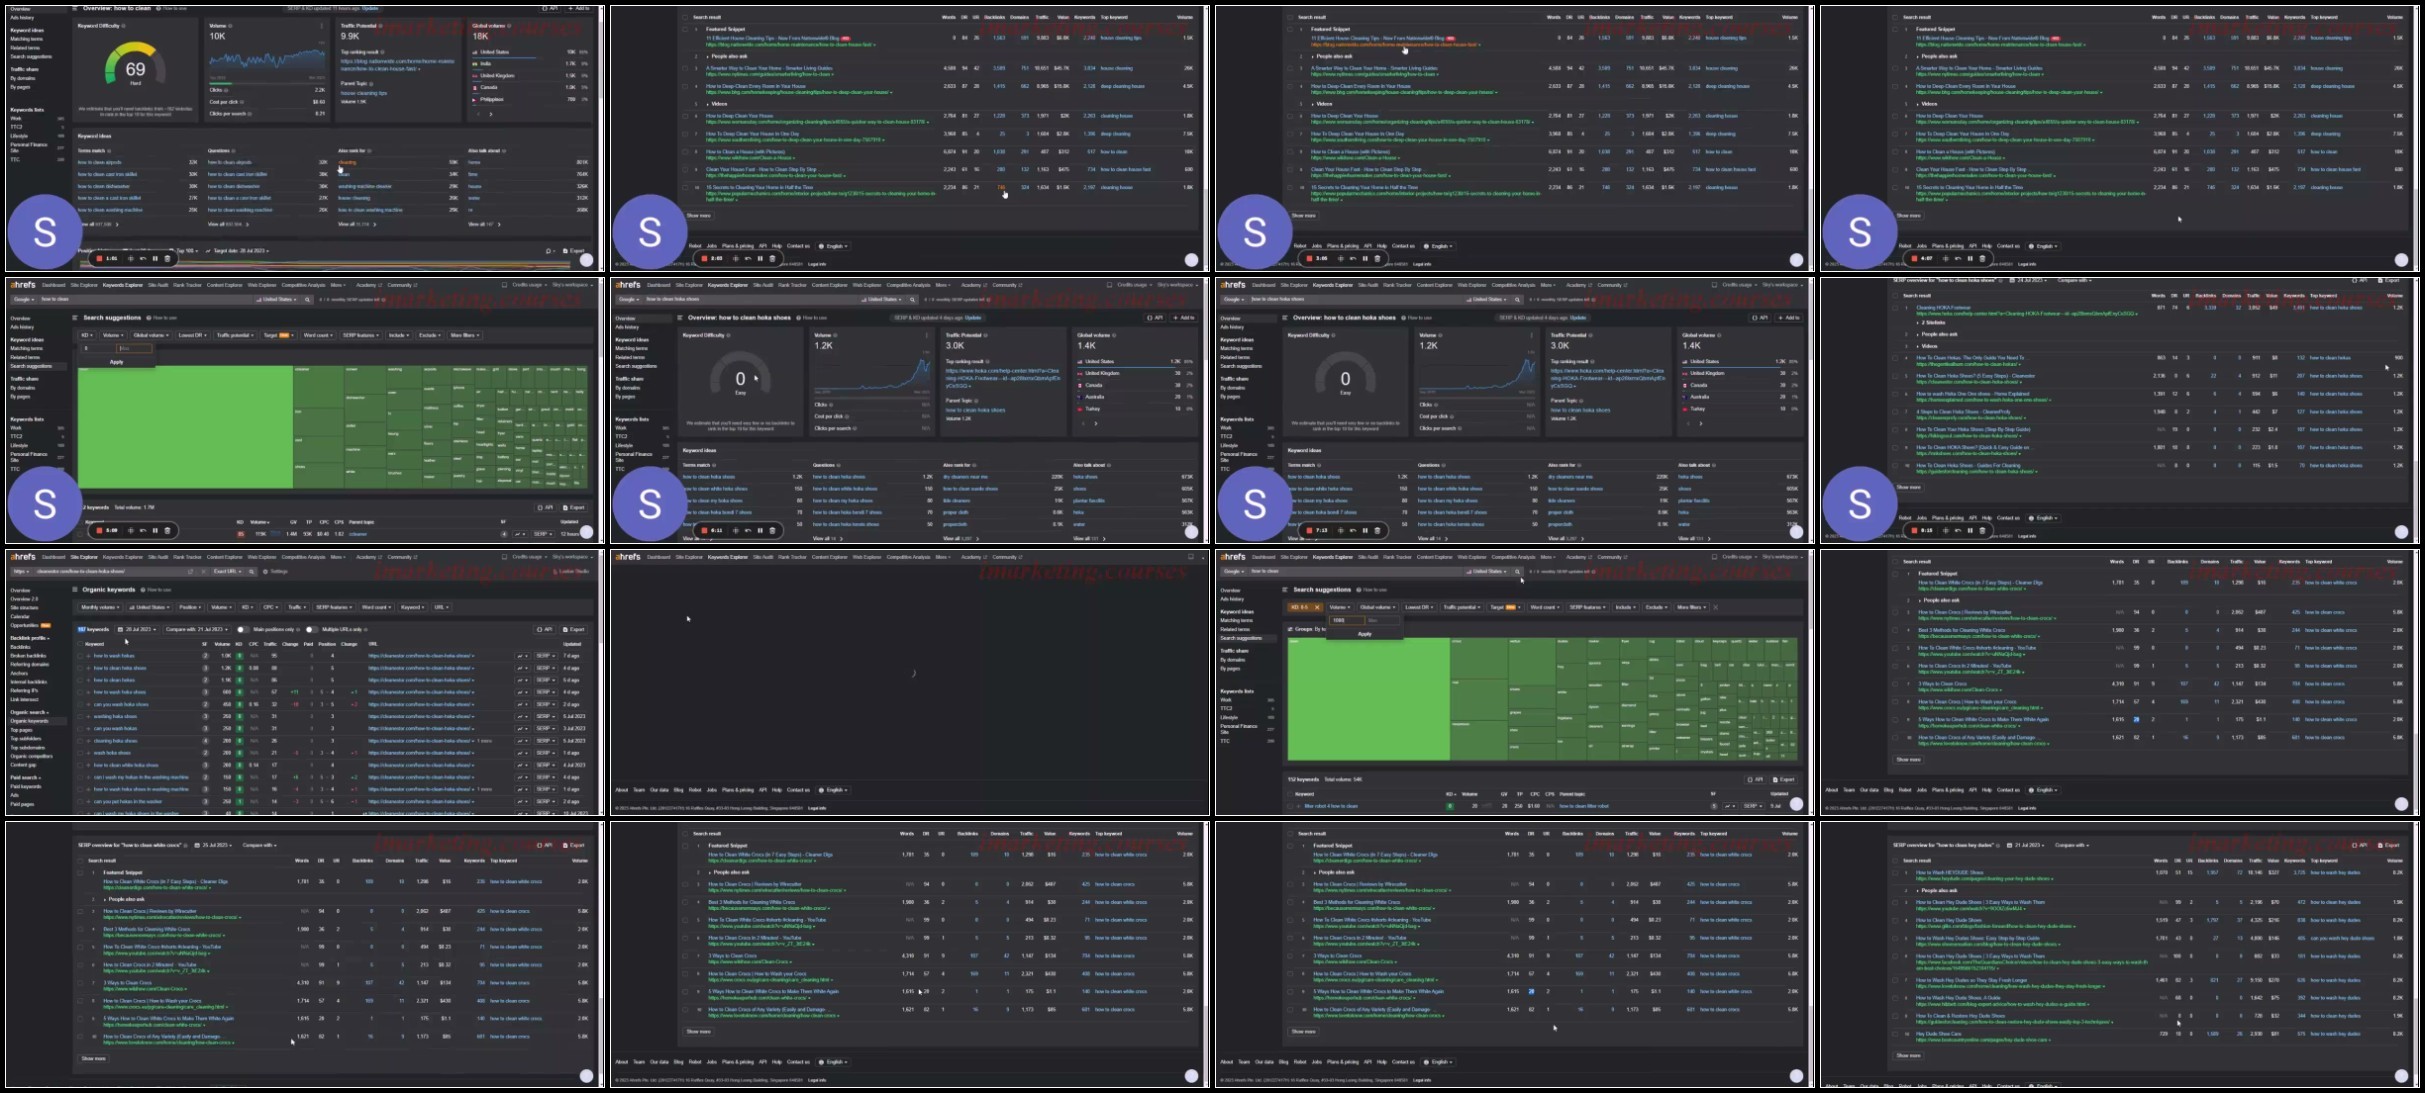Expand the Monthly volume filter dropdown
This screenshot has width=2425, height=1093.
(100, 607)
